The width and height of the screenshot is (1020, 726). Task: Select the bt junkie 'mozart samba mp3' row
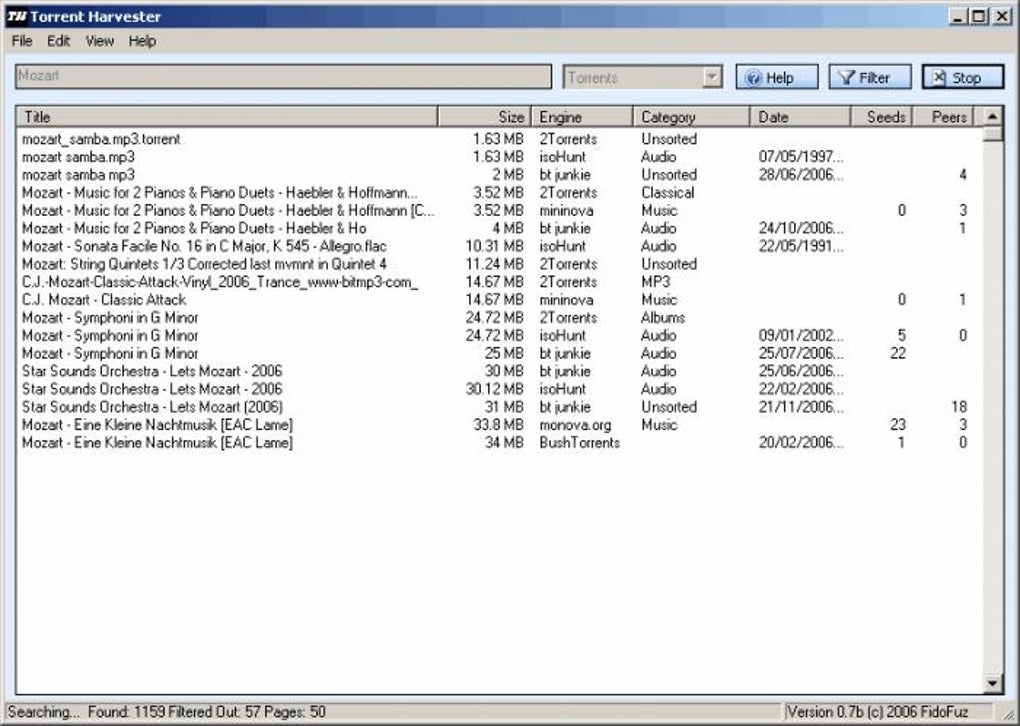coord(499,174)
